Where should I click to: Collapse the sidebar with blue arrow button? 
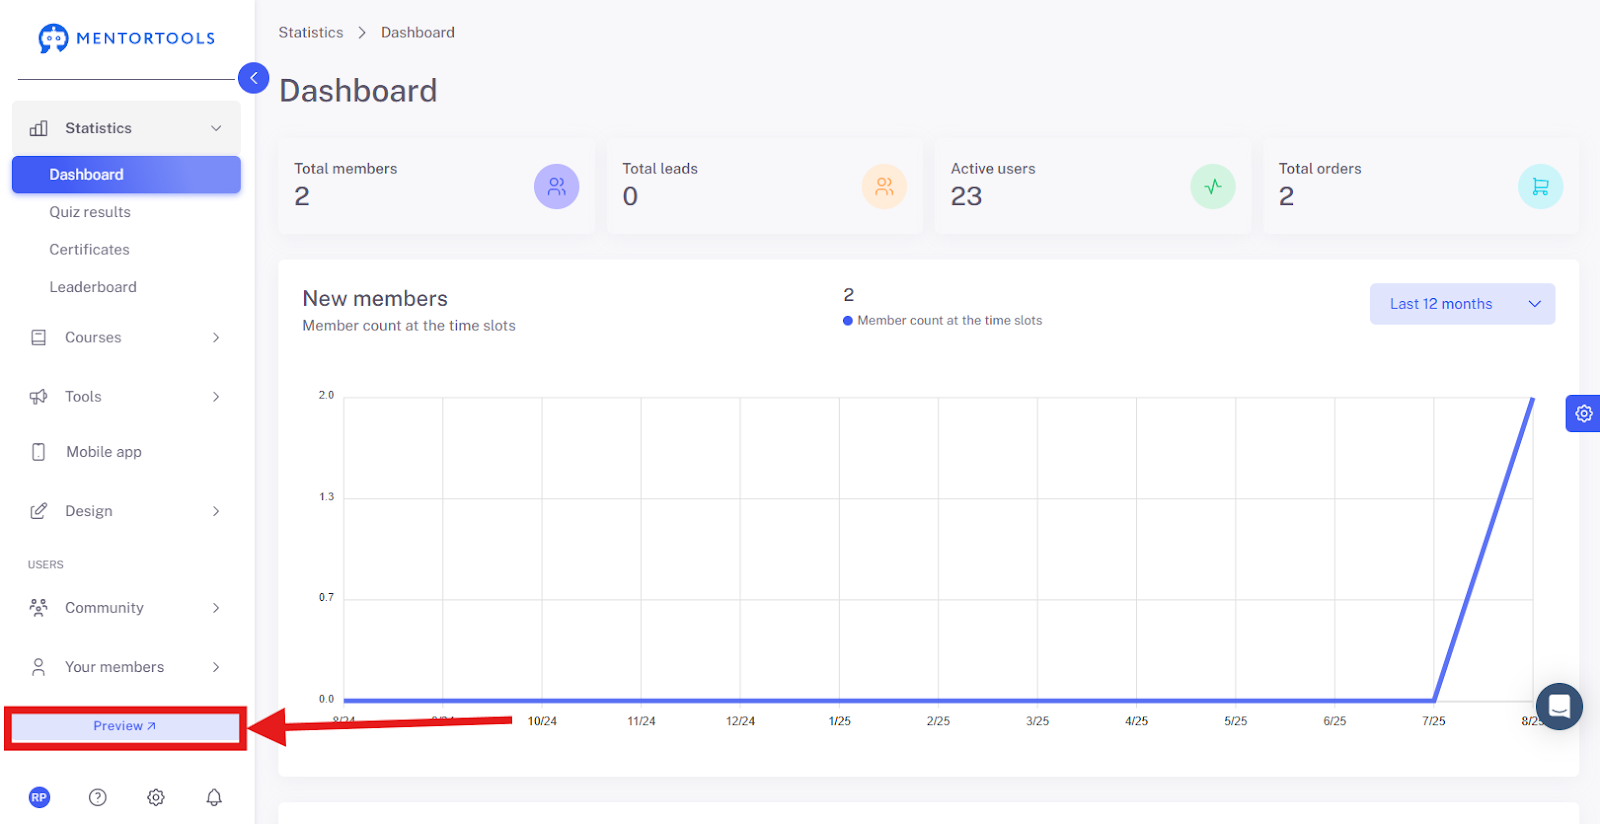tap(254, 78)
